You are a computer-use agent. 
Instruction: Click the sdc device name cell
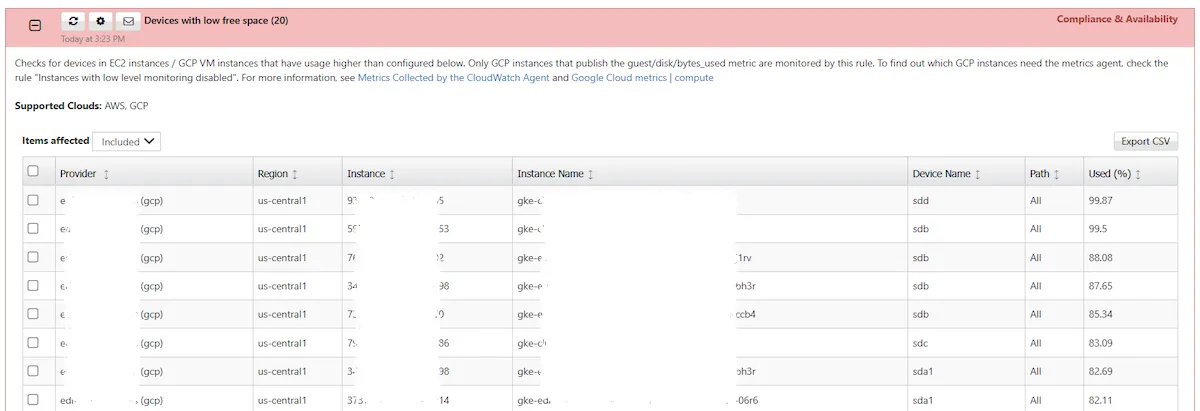click(921, 343)
